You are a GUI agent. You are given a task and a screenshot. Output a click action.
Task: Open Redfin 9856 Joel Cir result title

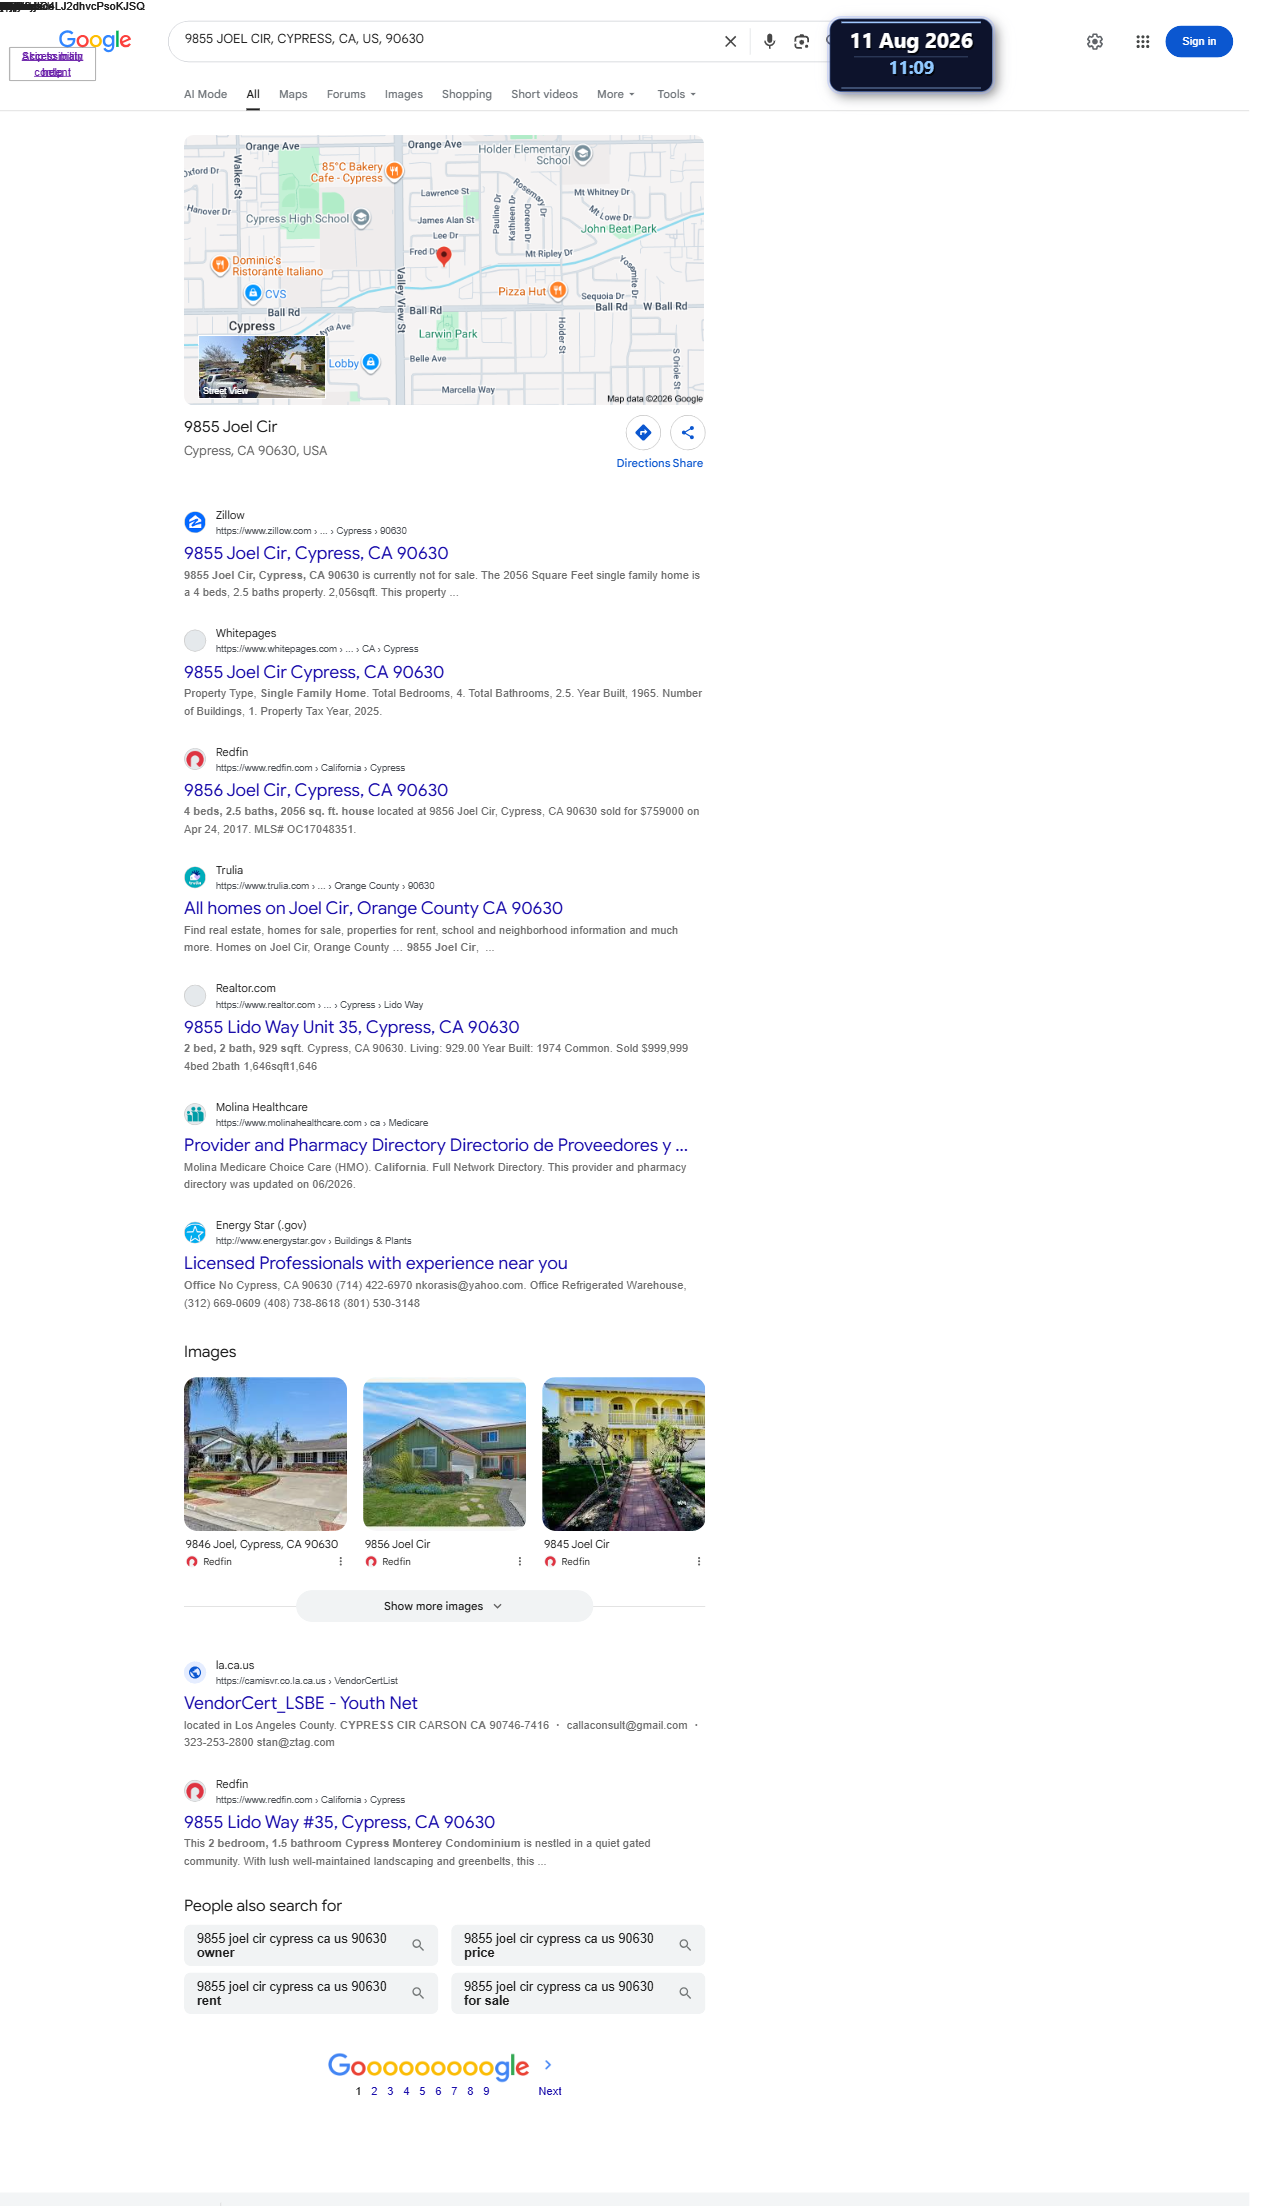316,790
